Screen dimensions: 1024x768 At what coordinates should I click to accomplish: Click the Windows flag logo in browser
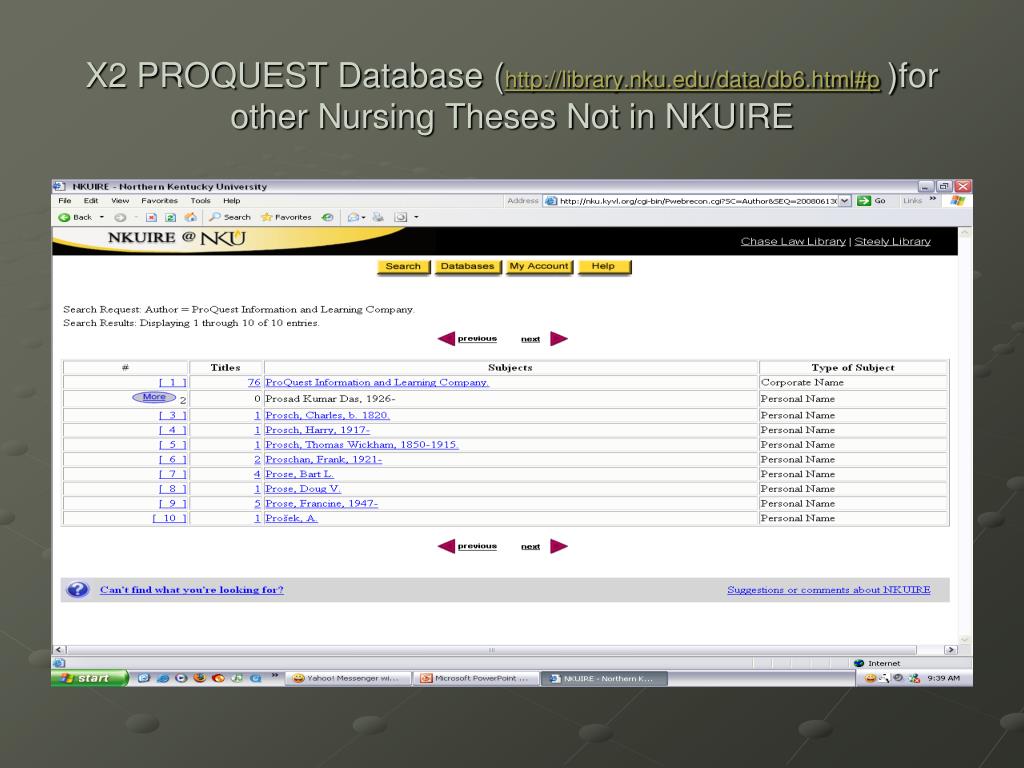(x=957, y=200)
